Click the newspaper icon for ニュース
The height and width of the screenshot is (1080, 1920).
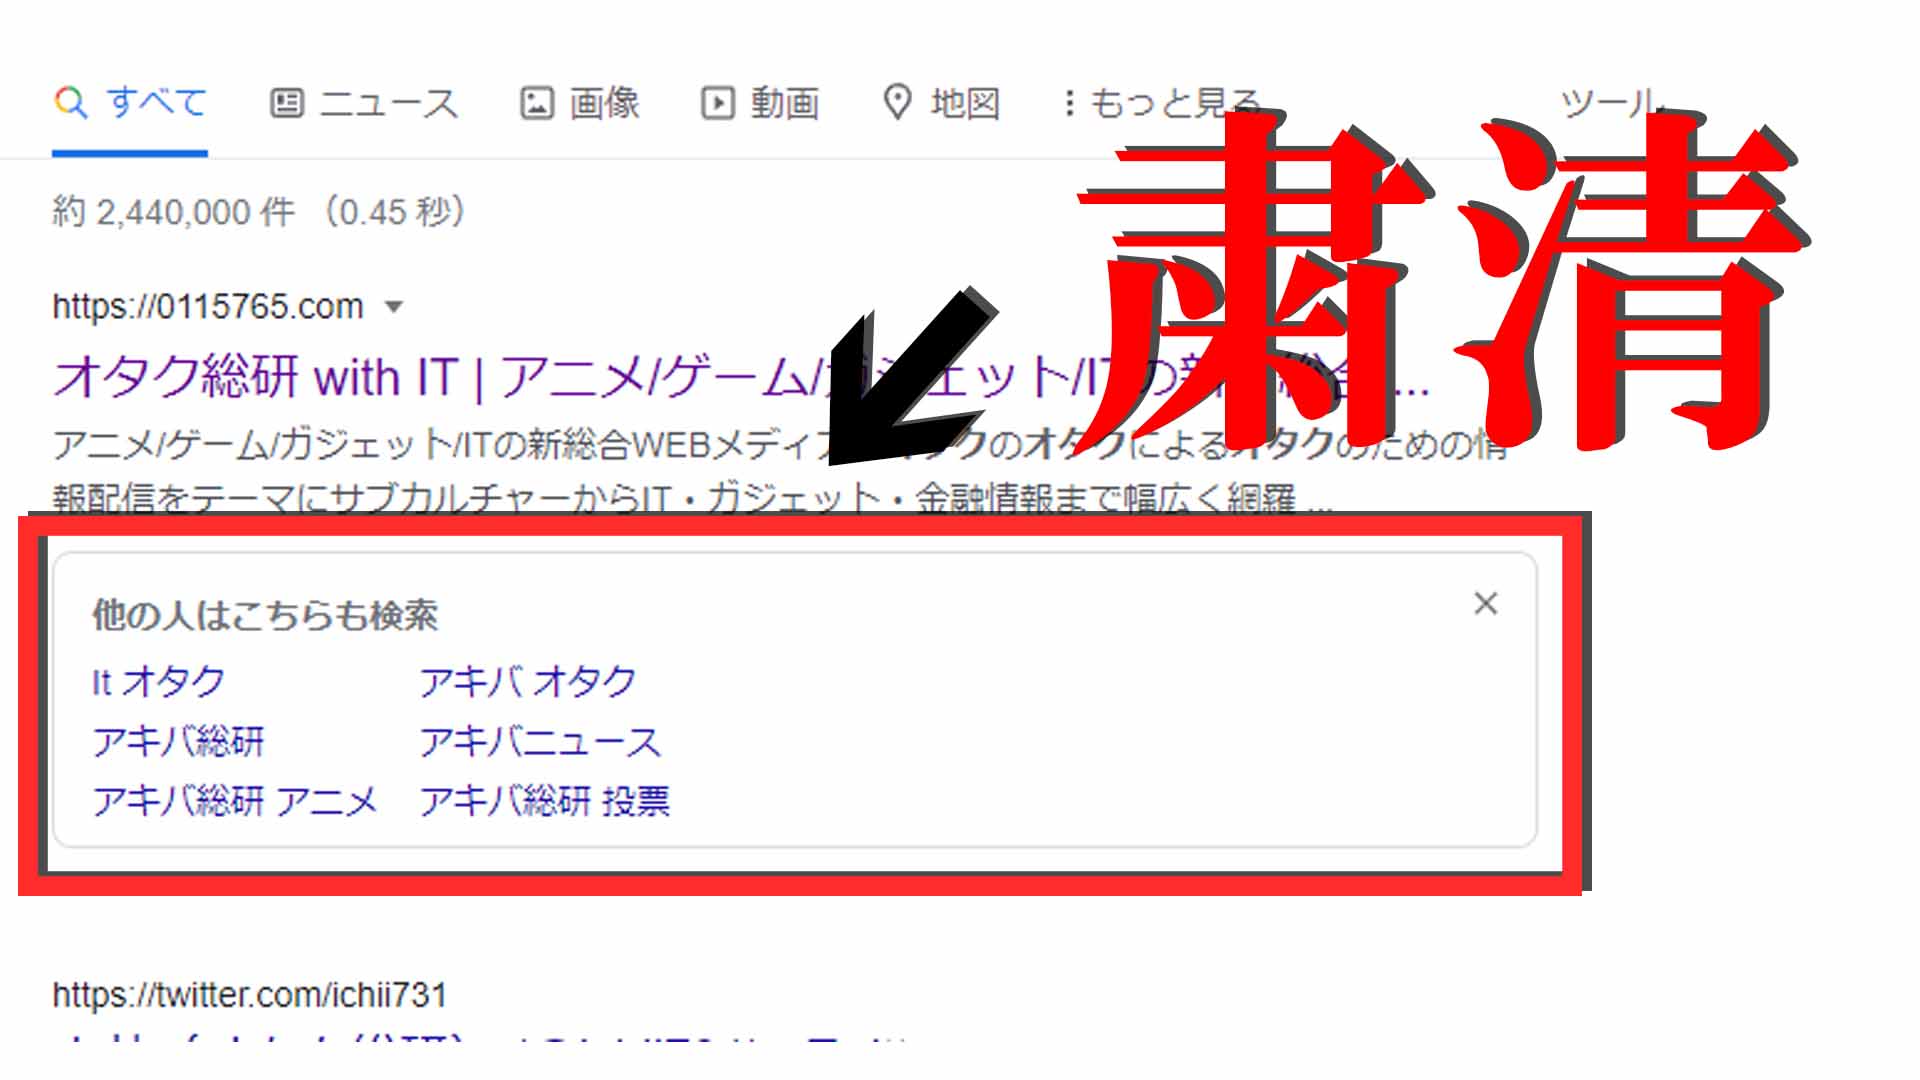pyautogui.click(x=287, y=103)
